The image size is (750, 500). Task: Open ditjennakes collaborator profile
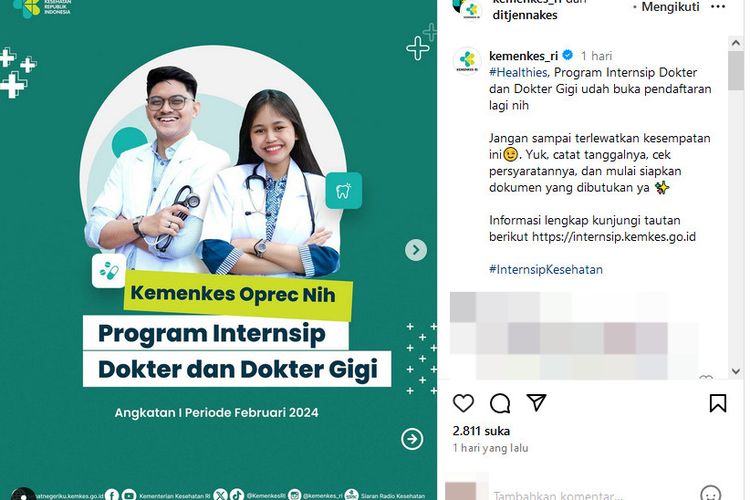coord(525,15)
